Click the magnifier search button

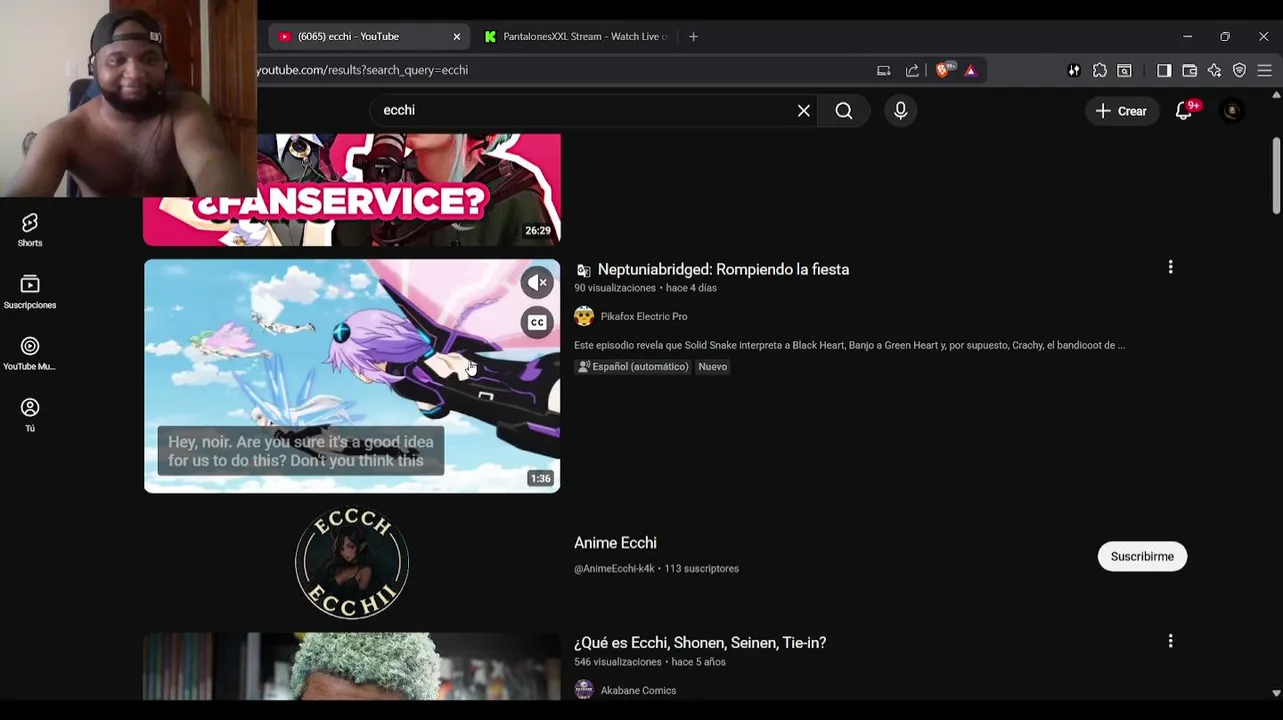coord(844,111)
